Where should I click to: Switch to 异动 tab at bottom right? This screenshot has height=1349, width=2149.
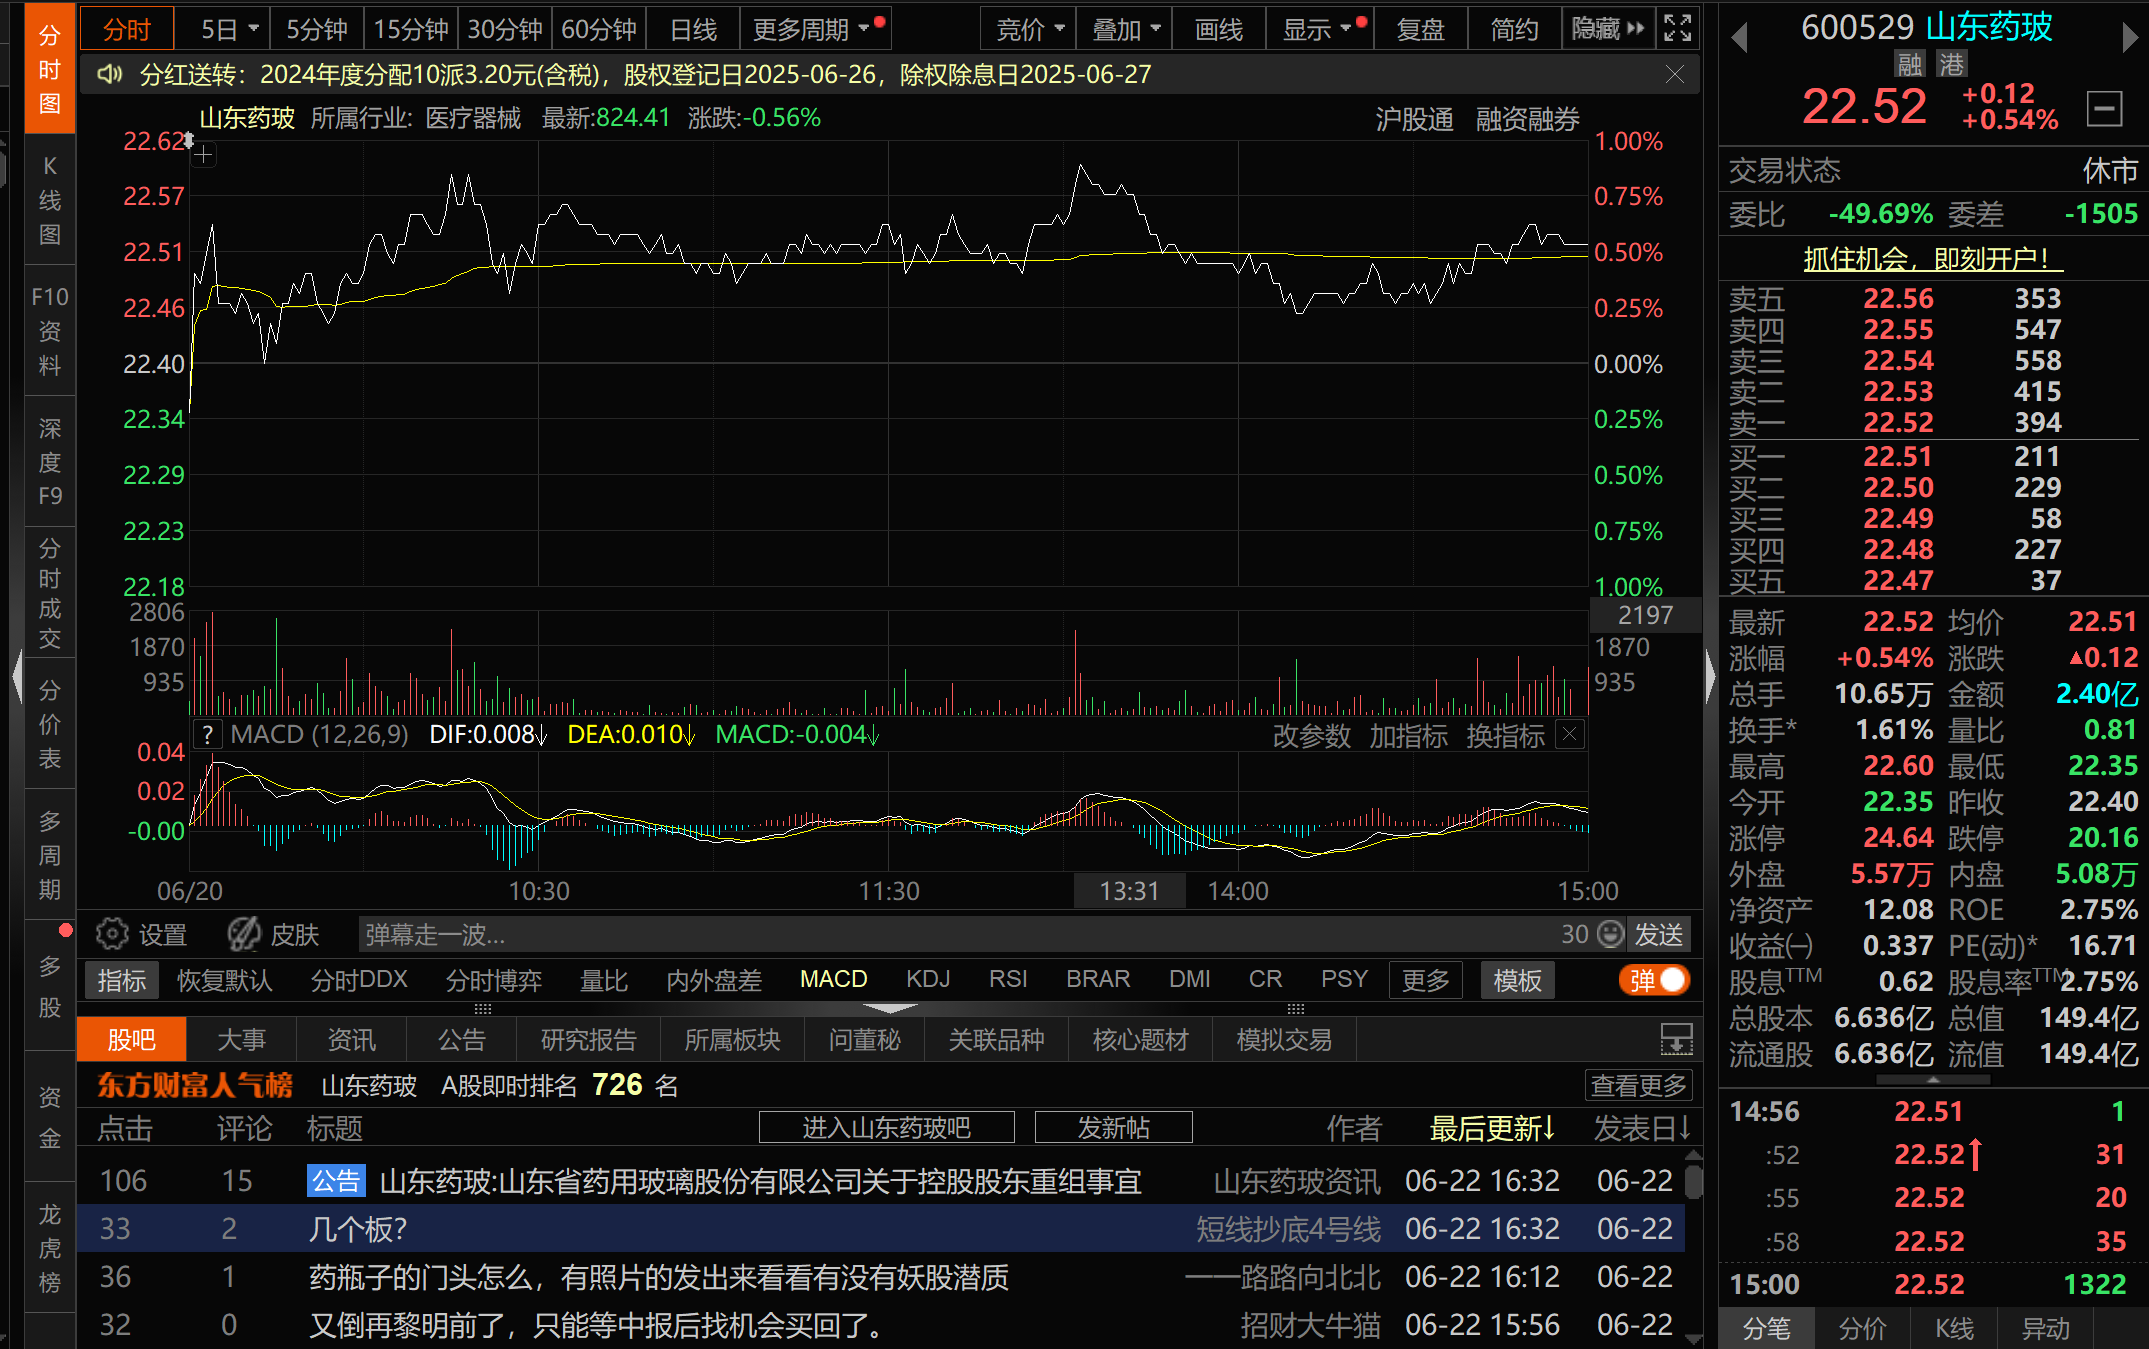coord(2046,1328)
